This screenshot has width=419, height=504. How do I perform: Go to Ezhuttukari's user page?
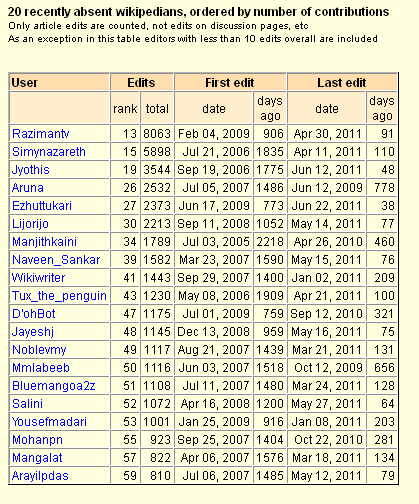click(42, 206)
